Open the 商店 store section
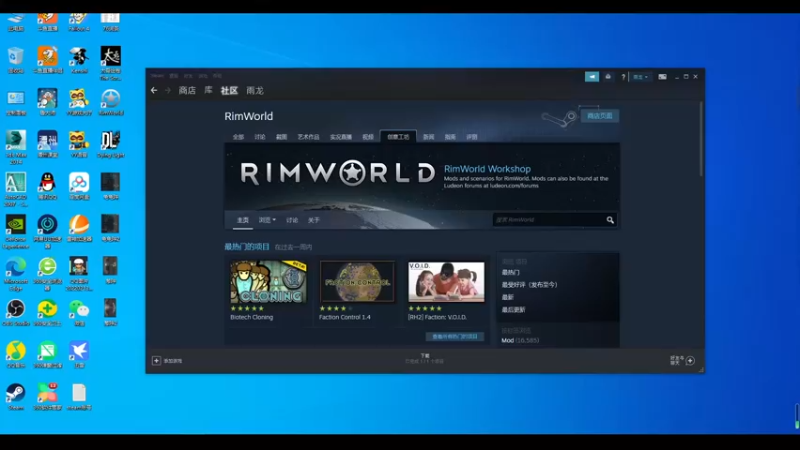 click(187, 90)
